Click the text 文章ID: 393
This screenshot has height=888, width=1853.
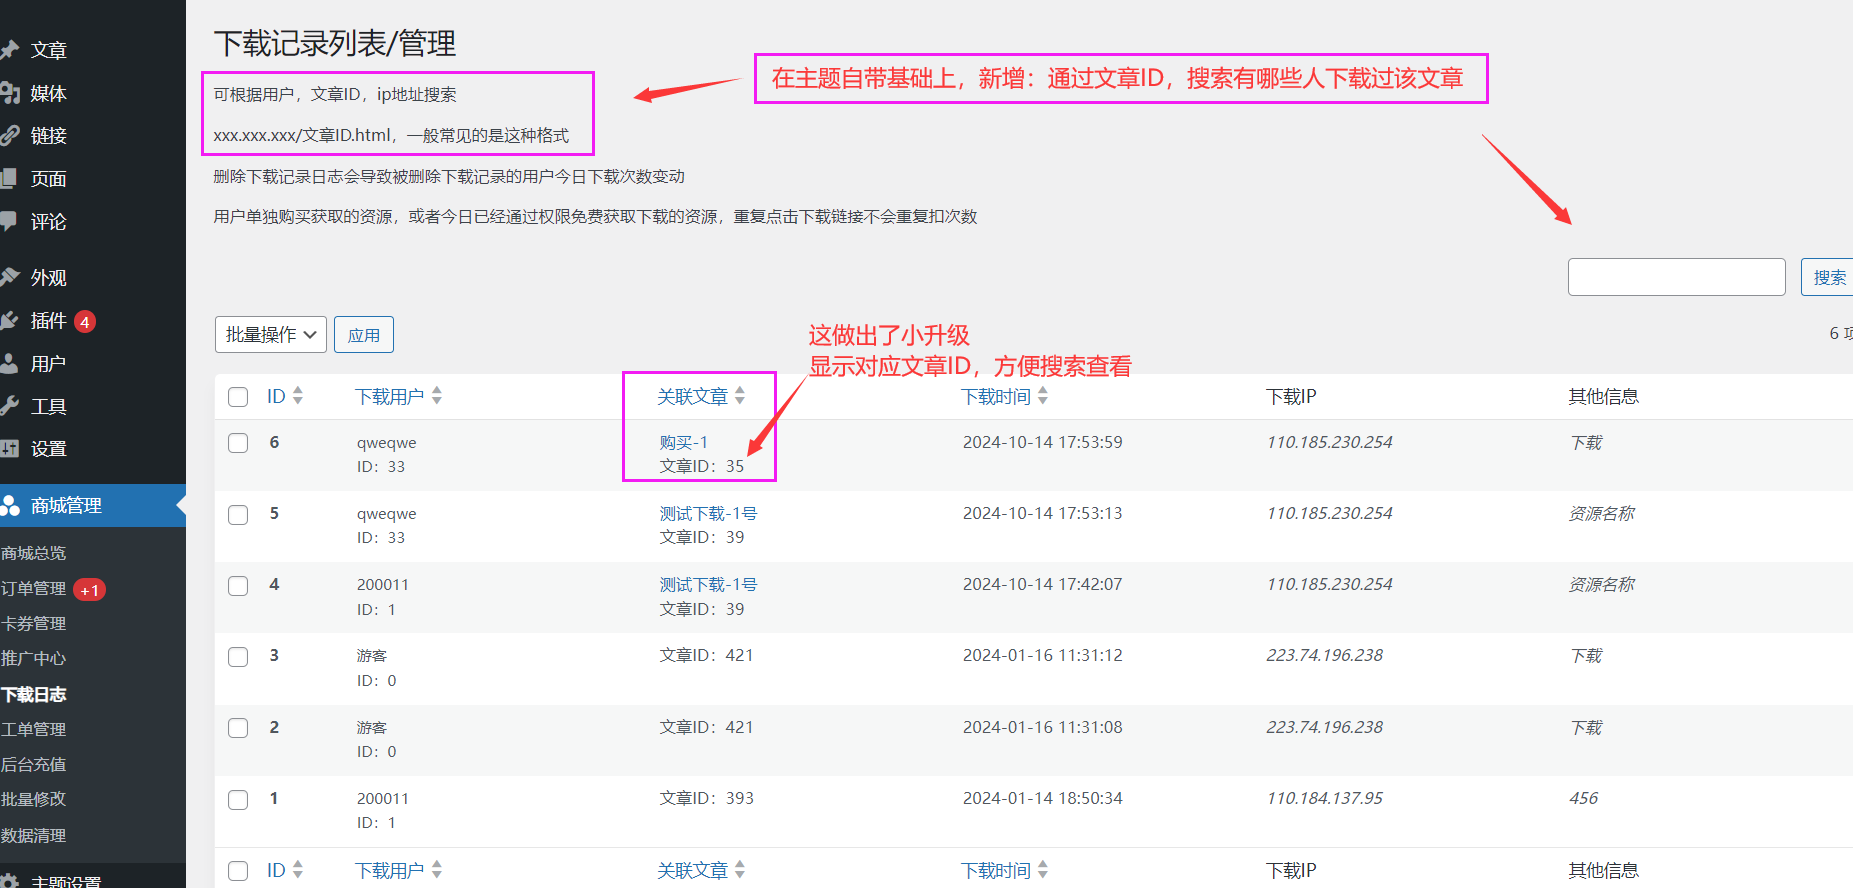(x=707, y=798)
